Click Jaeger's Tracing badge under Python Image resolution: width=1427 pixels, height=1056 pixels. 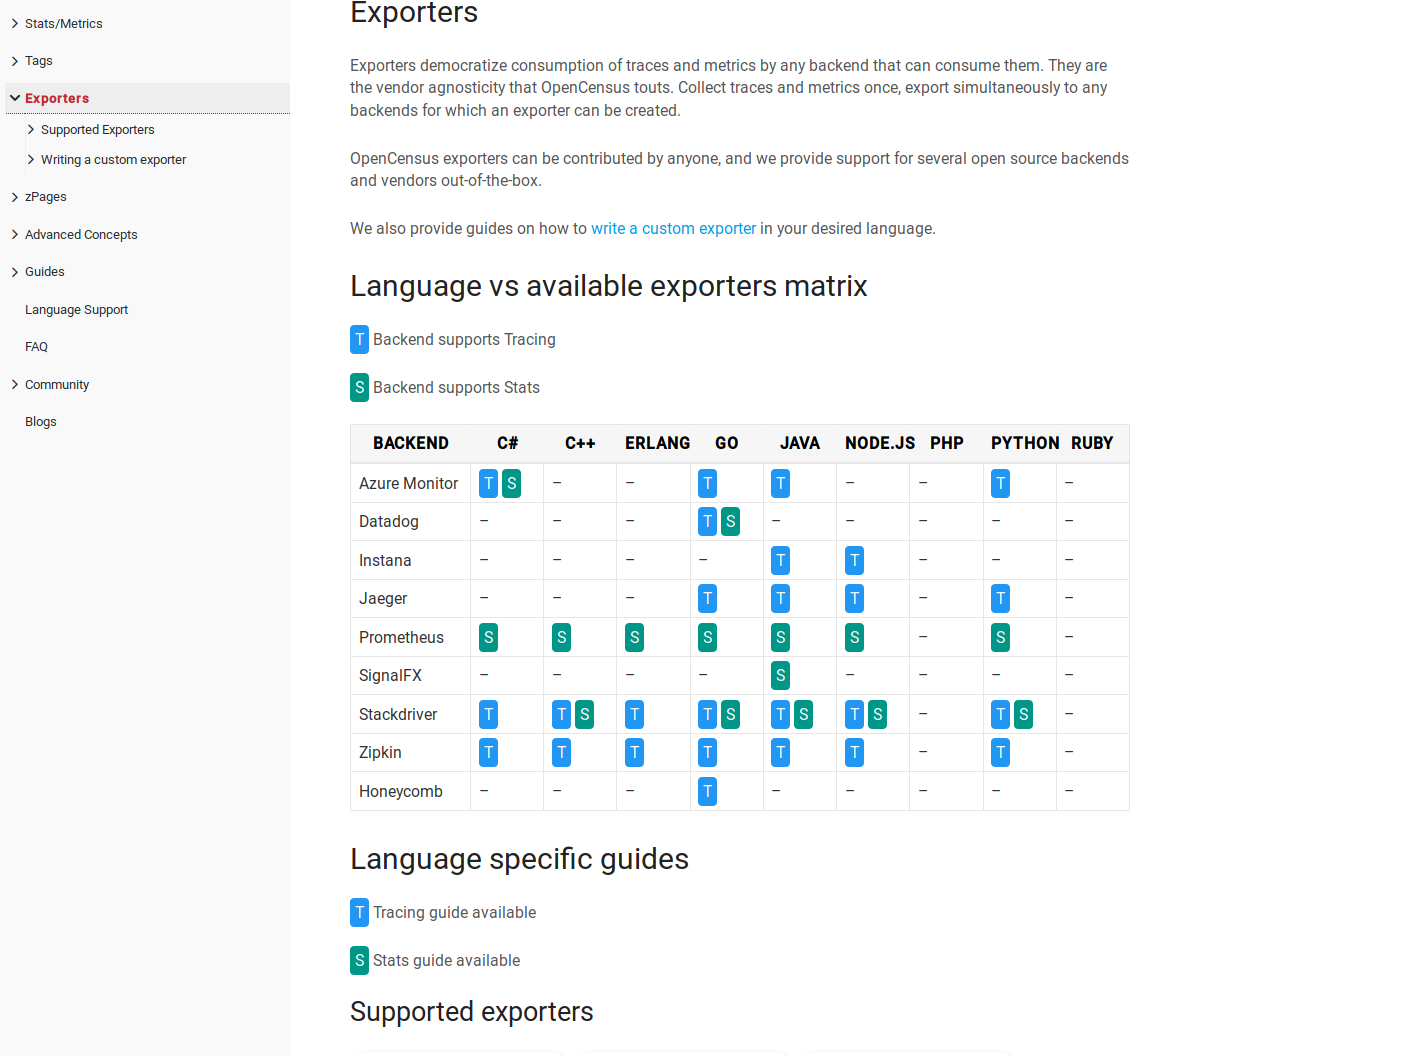click(1000, 598)
